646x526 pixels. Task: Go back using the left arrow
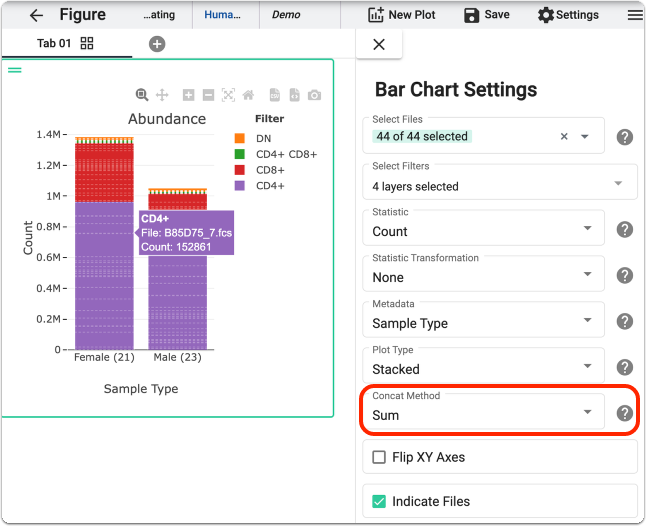pos(36,15)
